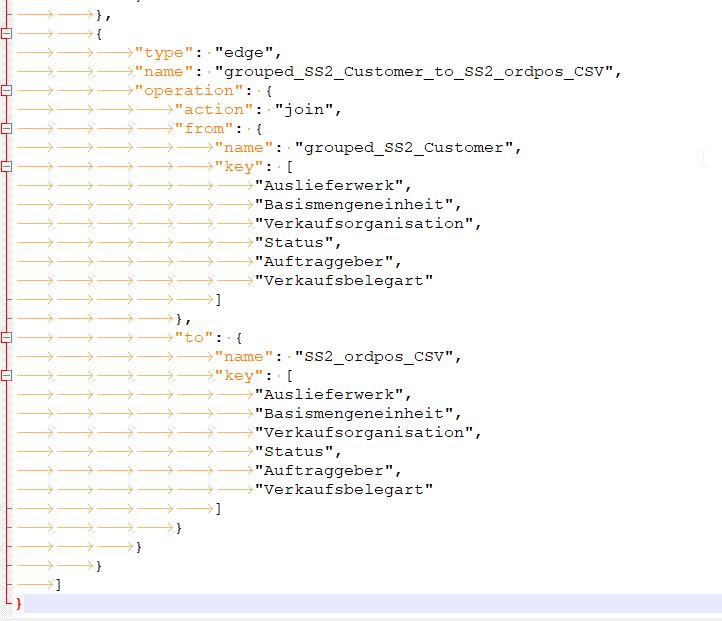Screen dimensions: 722x621
Task: Click "Verkaufsbelegart" in the from key list
Action: tap(344, 281)
